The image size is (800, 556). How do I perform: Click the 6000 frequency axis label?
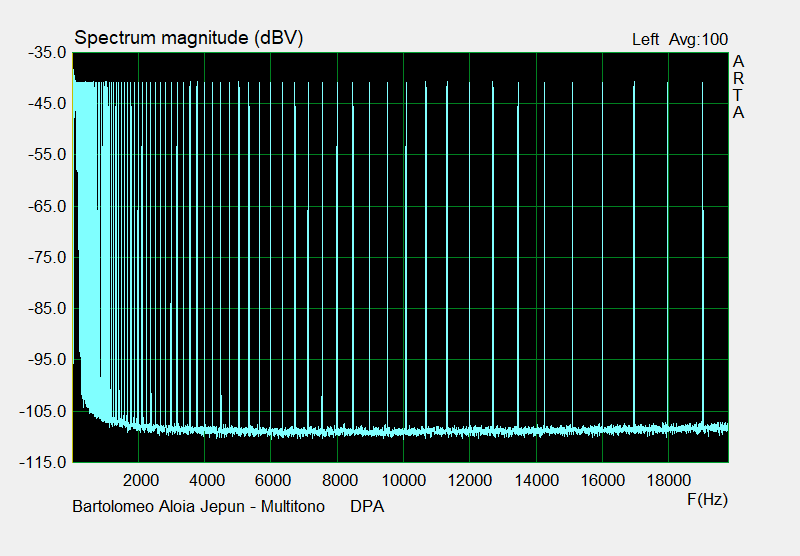click(273, 481)
